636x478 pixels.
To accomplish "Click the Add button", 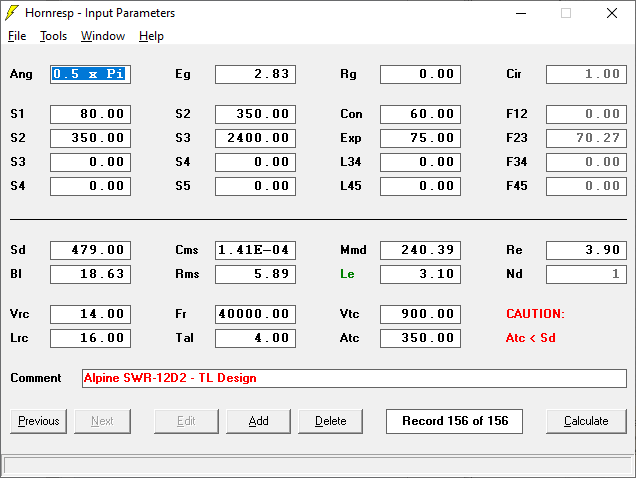I will point(258,421).
